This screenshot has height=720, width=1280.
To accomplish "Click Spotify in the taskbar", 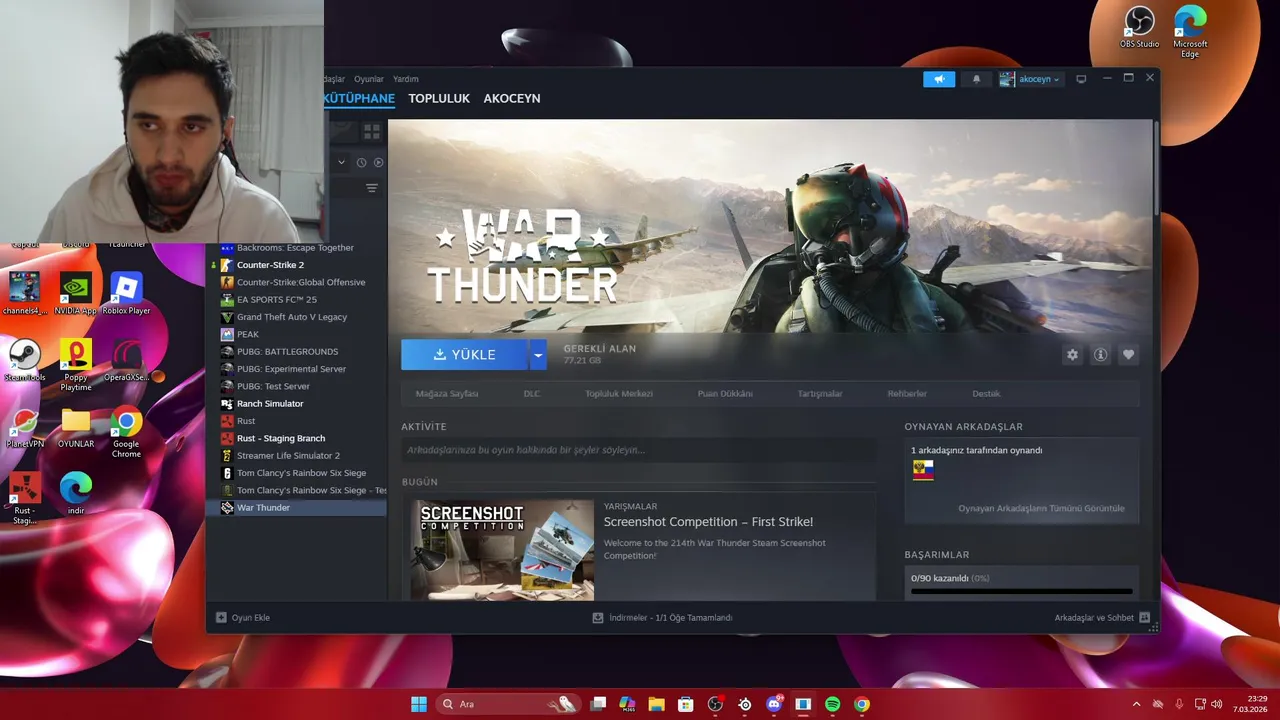I will [832, 704].
